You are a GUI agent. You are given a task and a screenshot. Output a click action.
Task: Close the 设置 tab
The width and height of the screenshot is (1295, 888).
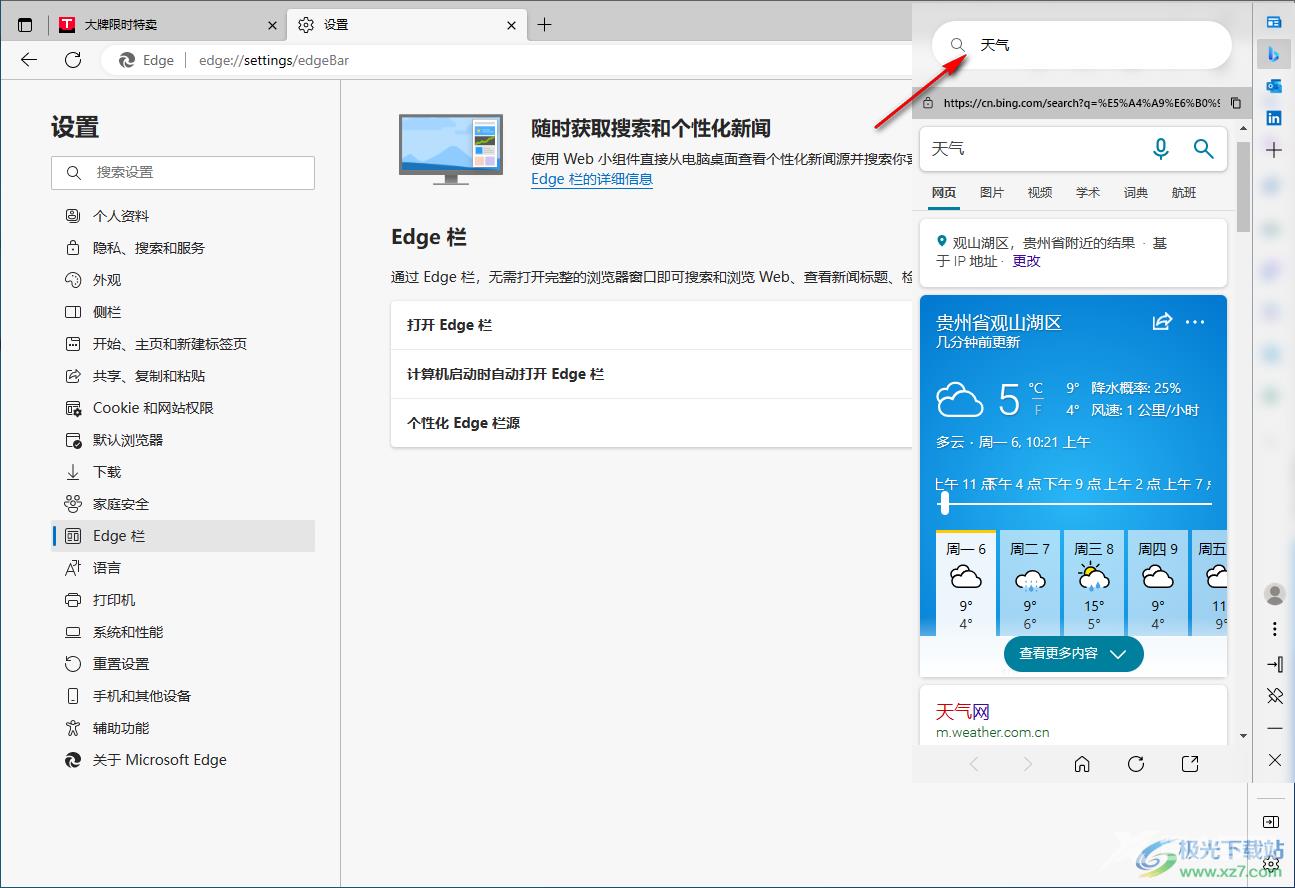512,25
